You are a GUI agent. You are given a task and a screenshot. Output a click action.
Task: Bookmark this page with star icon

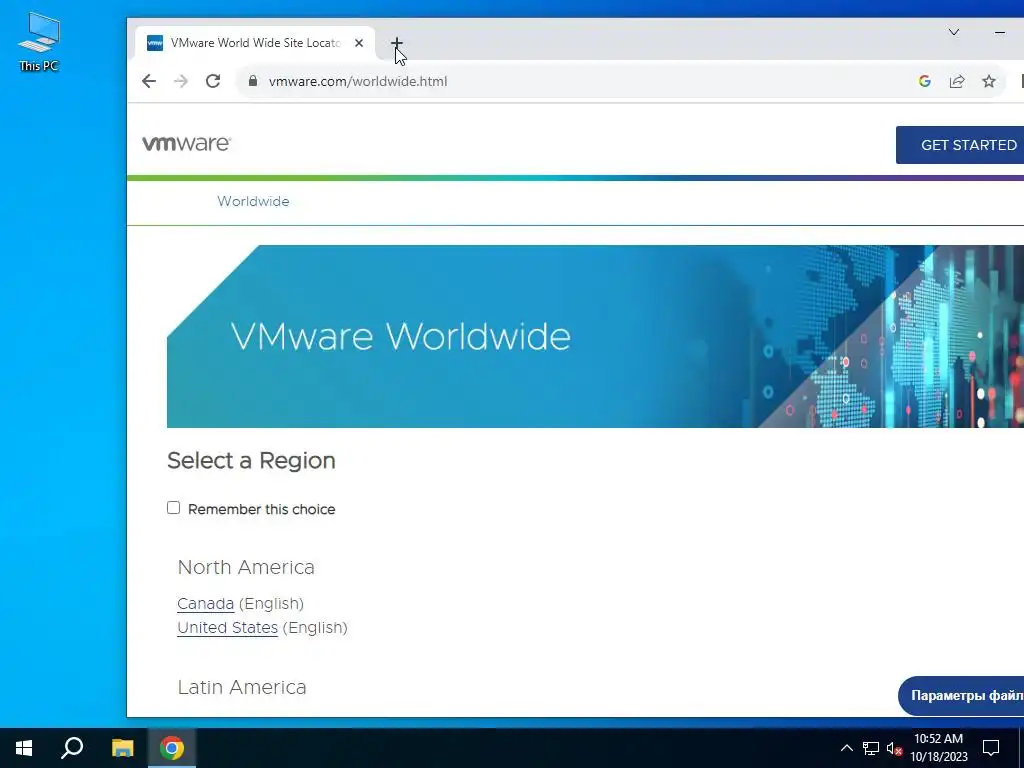[x=989, y=81]
